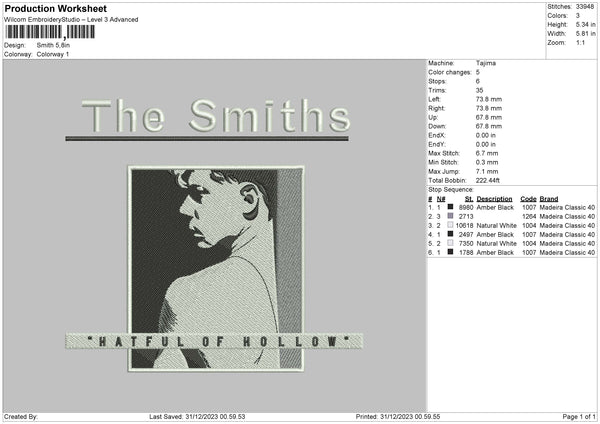Click the 'EndX:' label

point(437,135)
